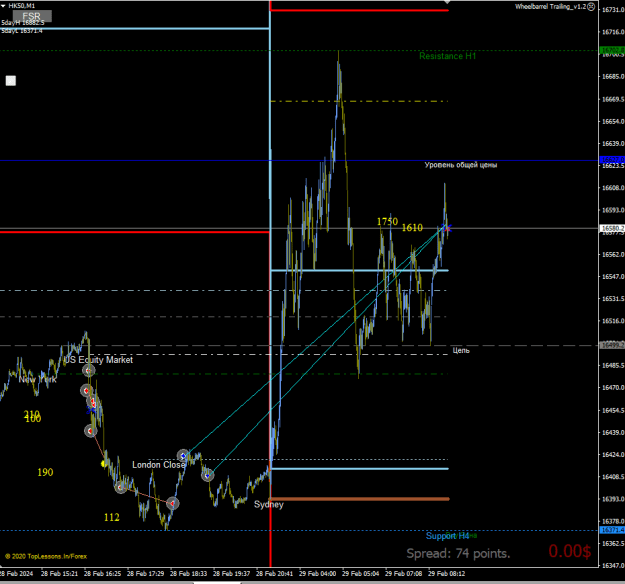The image size is (625, 584).
Task: Click the yellow 112 number label
Action: tap(112, 517)
